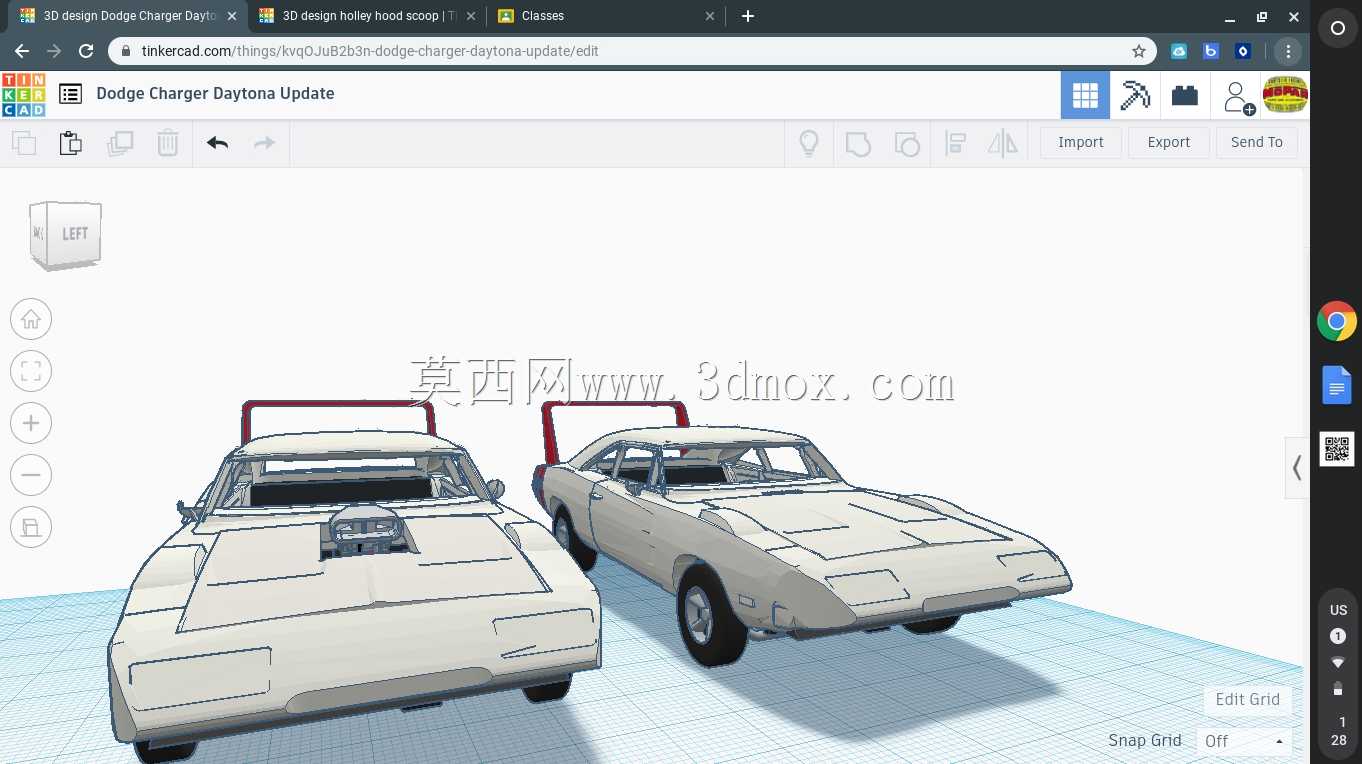
Task: Zoom out with the minus icon
Action: coord(31,476)
